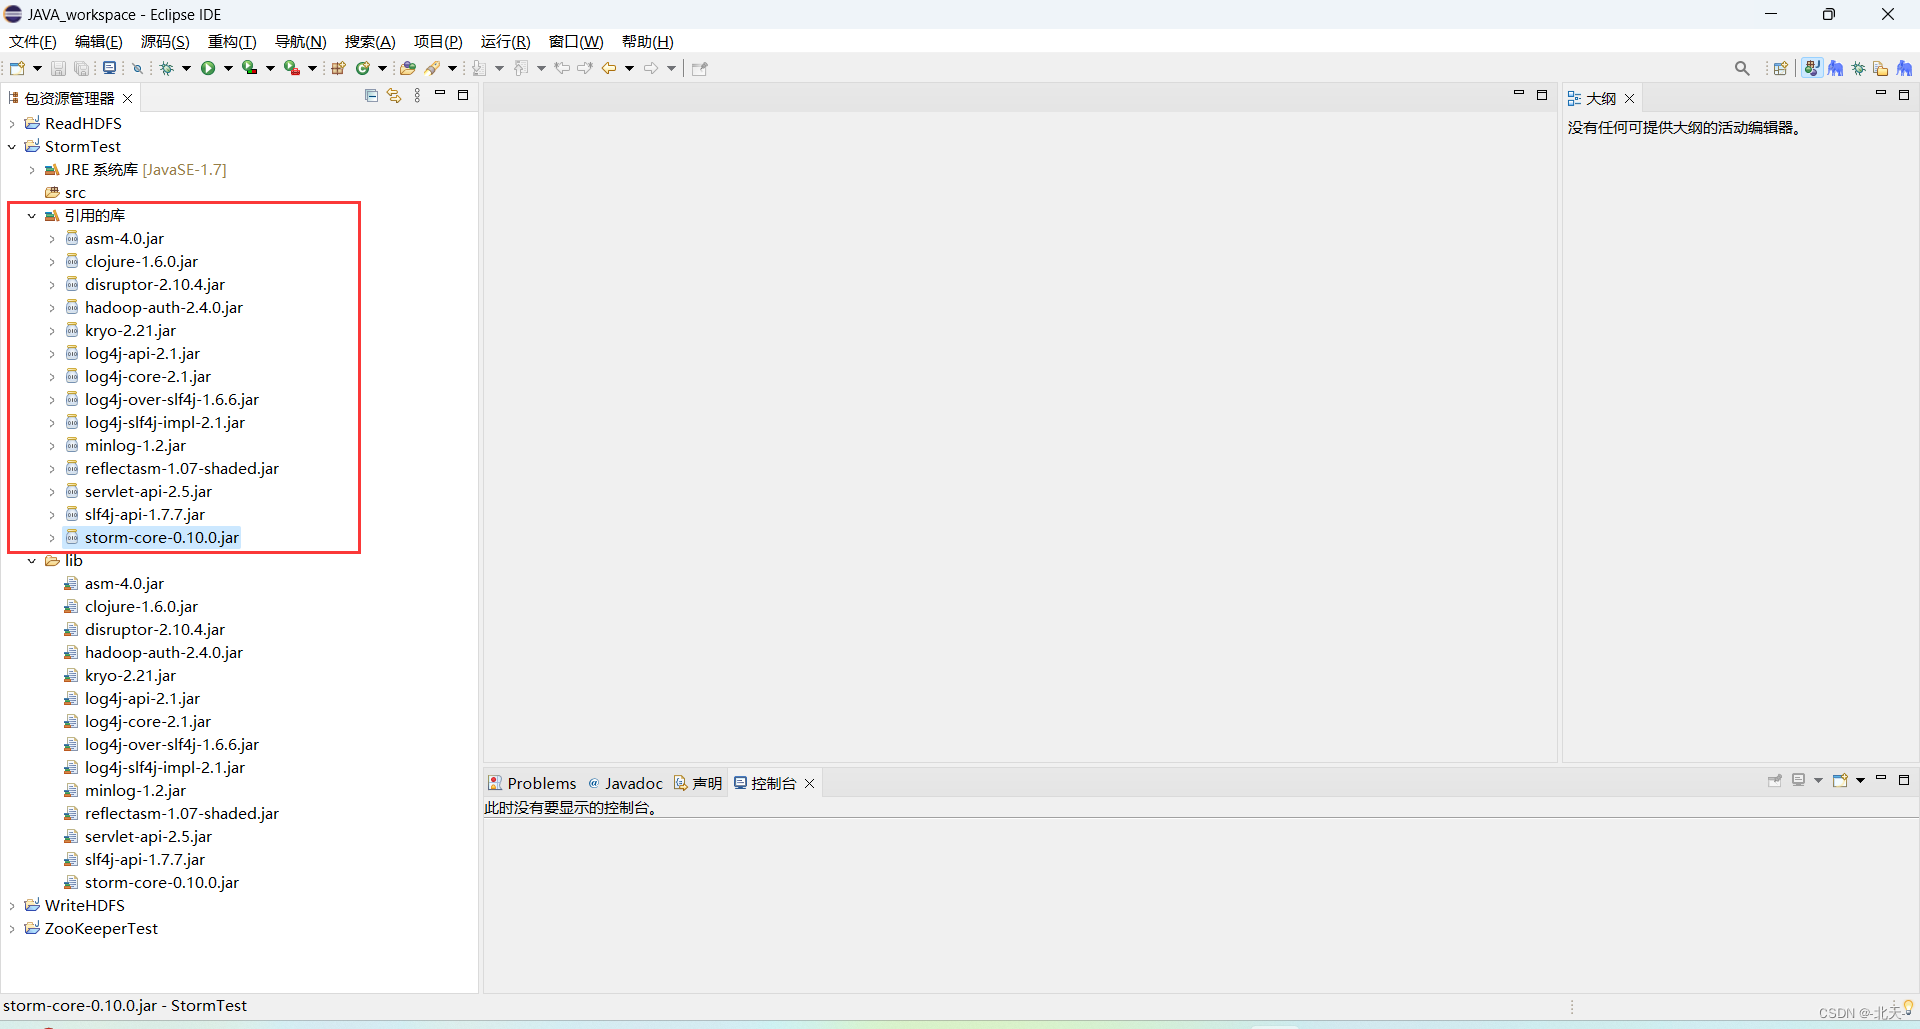This screenshot has height=1029, width=1920.
Task: Click Open Console icon in console toolbar
Action: pos(1839,780)
